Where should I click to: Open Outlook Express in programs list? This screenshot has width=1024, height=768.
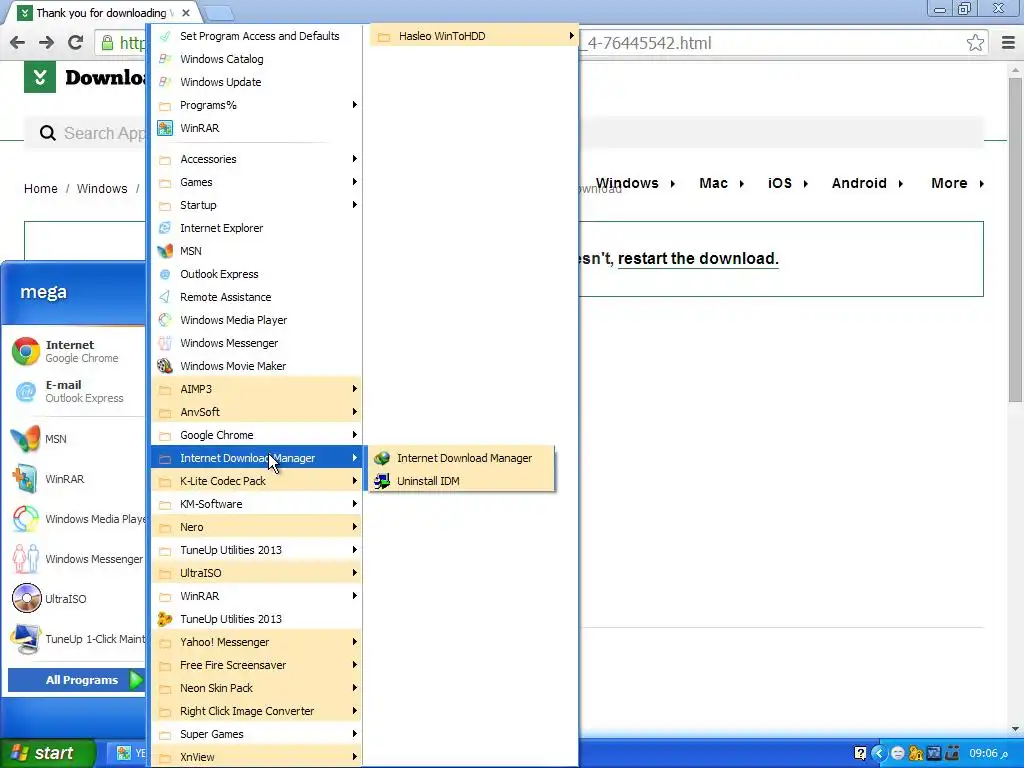(x=257, y=274)
